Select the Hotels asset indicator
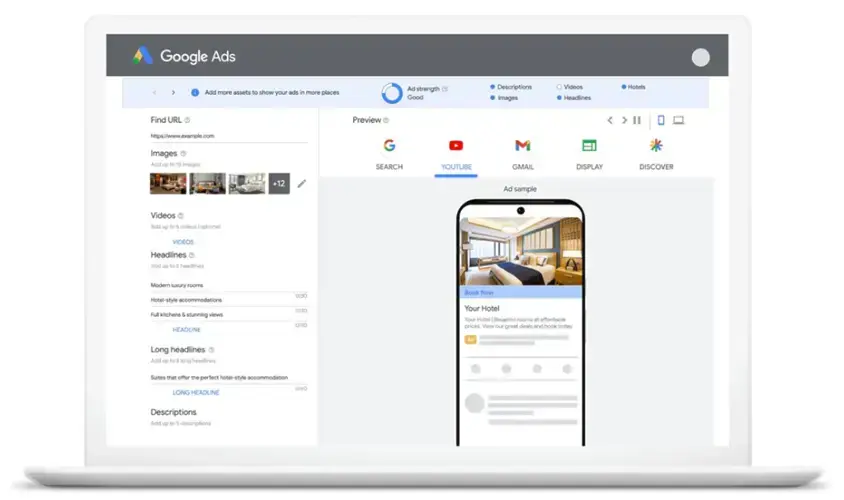The height and width of the screenshot is (500, 844). click(x=624, y=87)
